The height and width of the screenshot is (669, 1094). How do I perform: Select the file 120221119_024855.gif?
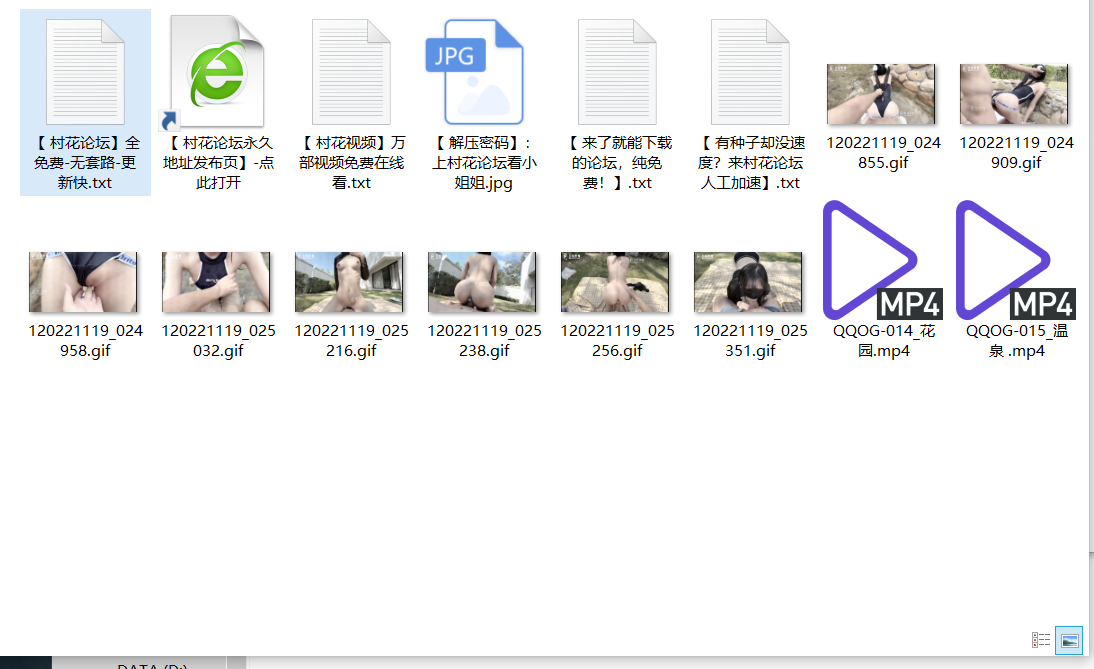pyautogui.click(x=881, y=95)
